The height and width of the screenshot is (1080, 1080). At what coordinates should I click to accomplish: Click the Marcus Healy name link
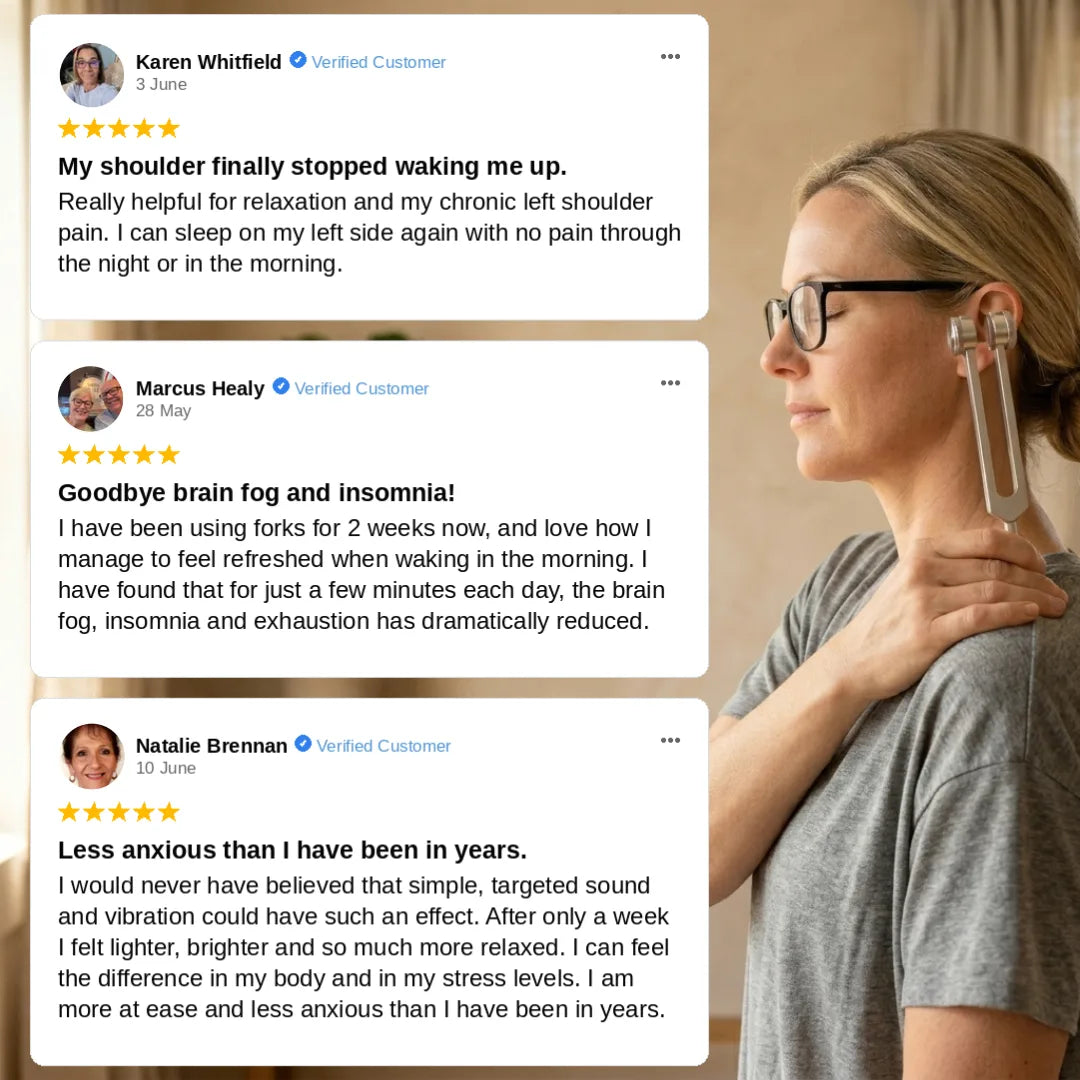(200, 388)
